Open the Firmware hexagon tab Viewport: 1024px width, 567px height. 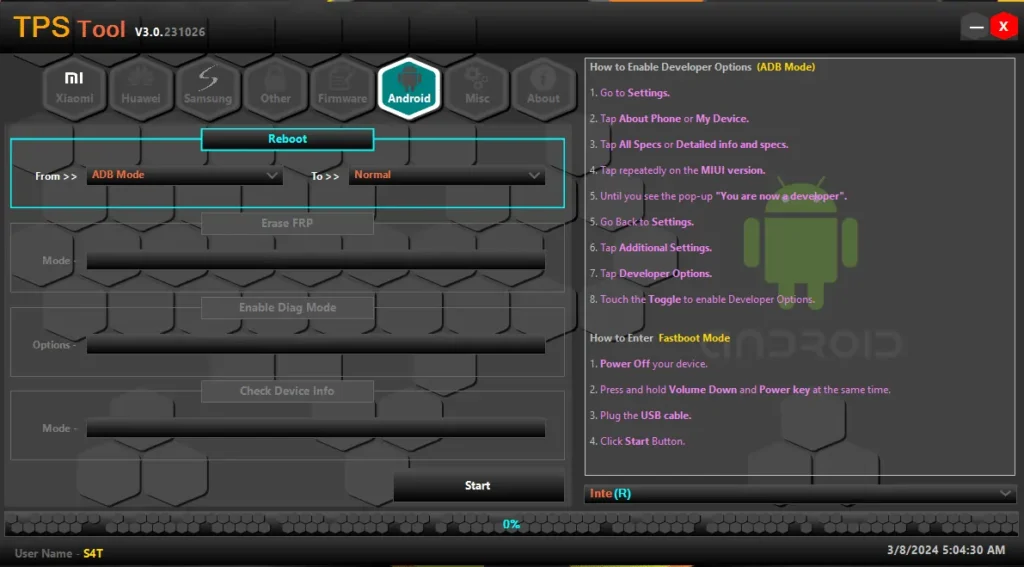(342, 89)
